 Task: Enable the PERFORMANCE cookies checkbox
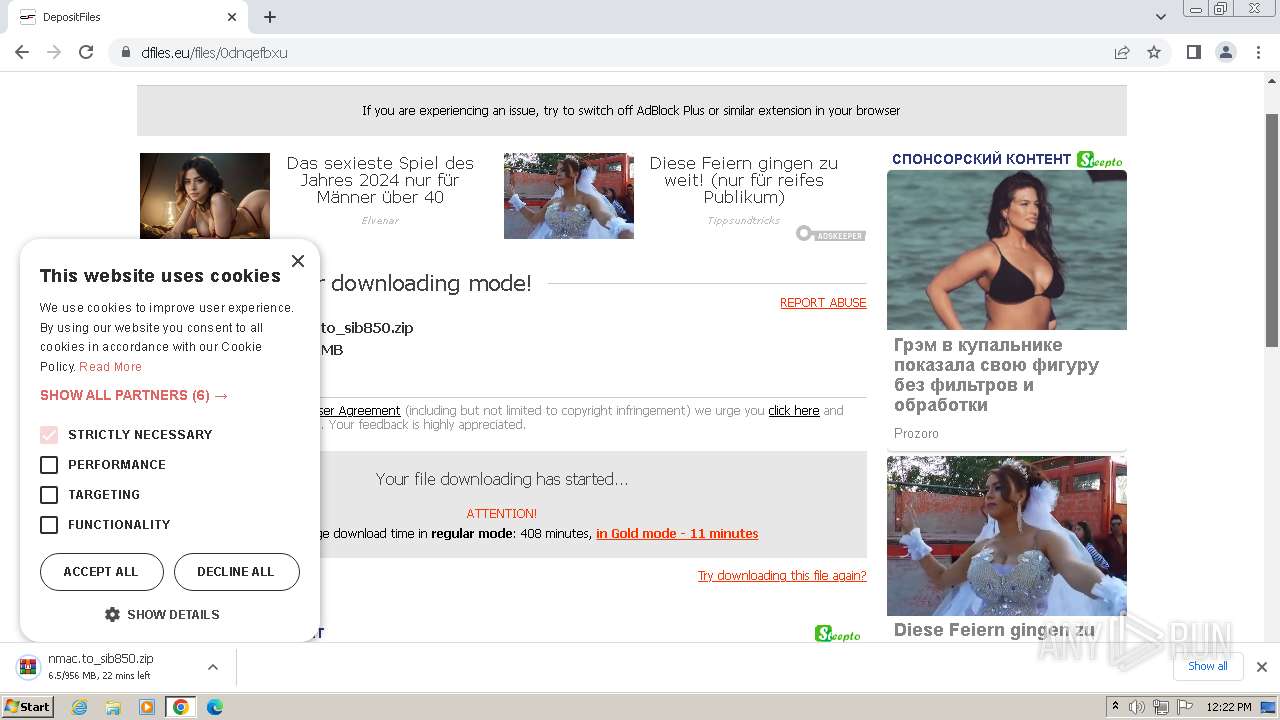[x=49, y=465]
